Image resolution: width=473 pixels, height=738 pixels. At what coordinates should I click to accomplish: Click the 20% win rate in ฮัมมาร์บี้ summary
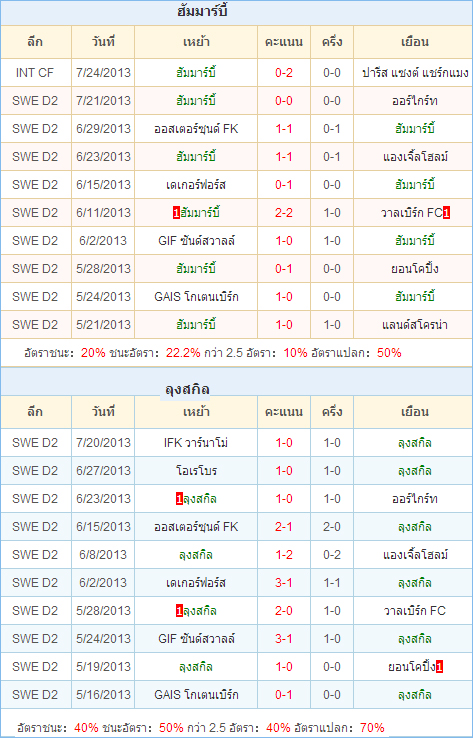point(93,353)
